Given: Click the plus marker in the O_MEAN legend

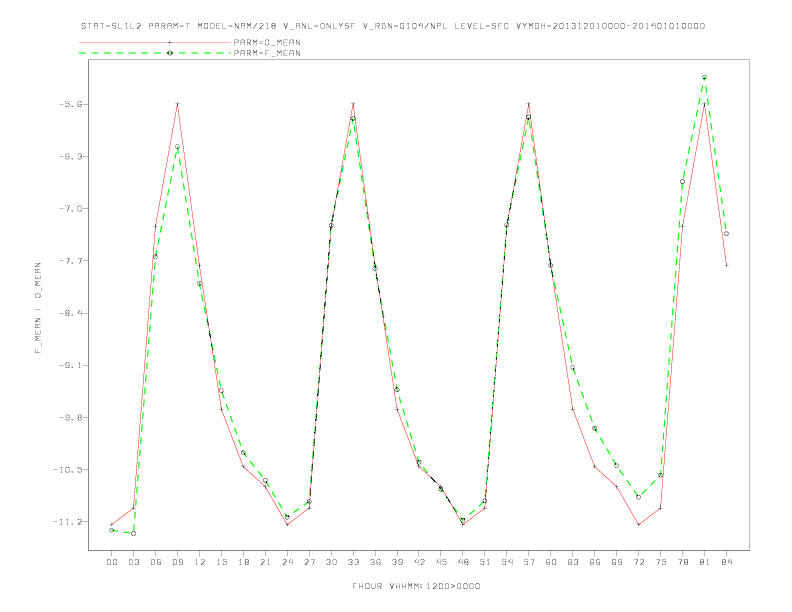Looking at the screenshot, I should click(x=170, y=42).
